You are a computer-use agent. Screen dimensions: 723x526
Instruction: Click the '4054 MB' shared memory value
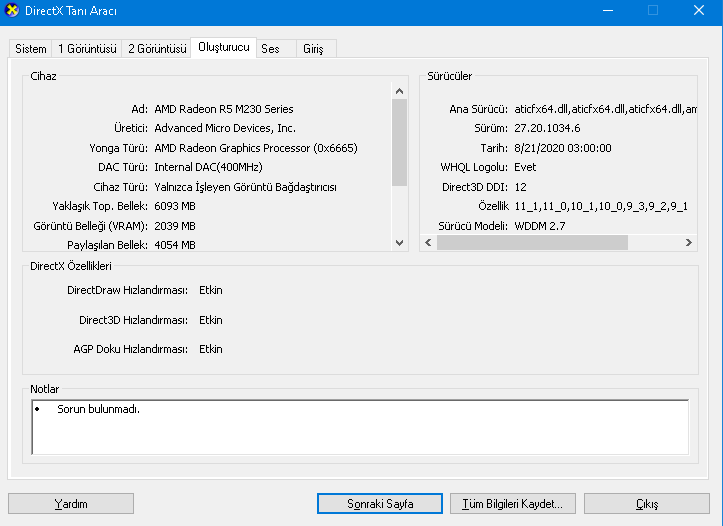click(175, 245)
